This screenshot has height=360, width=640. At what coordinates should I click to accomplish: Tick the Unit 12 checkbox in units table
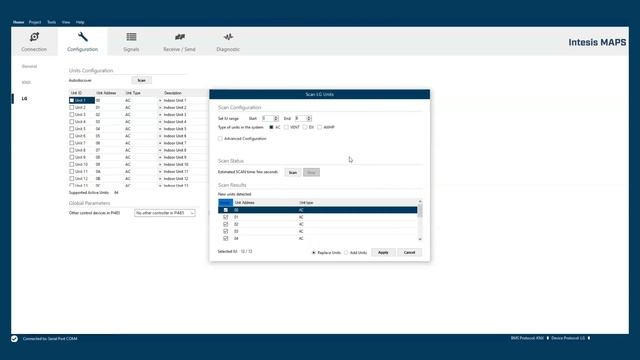(72, 178)
